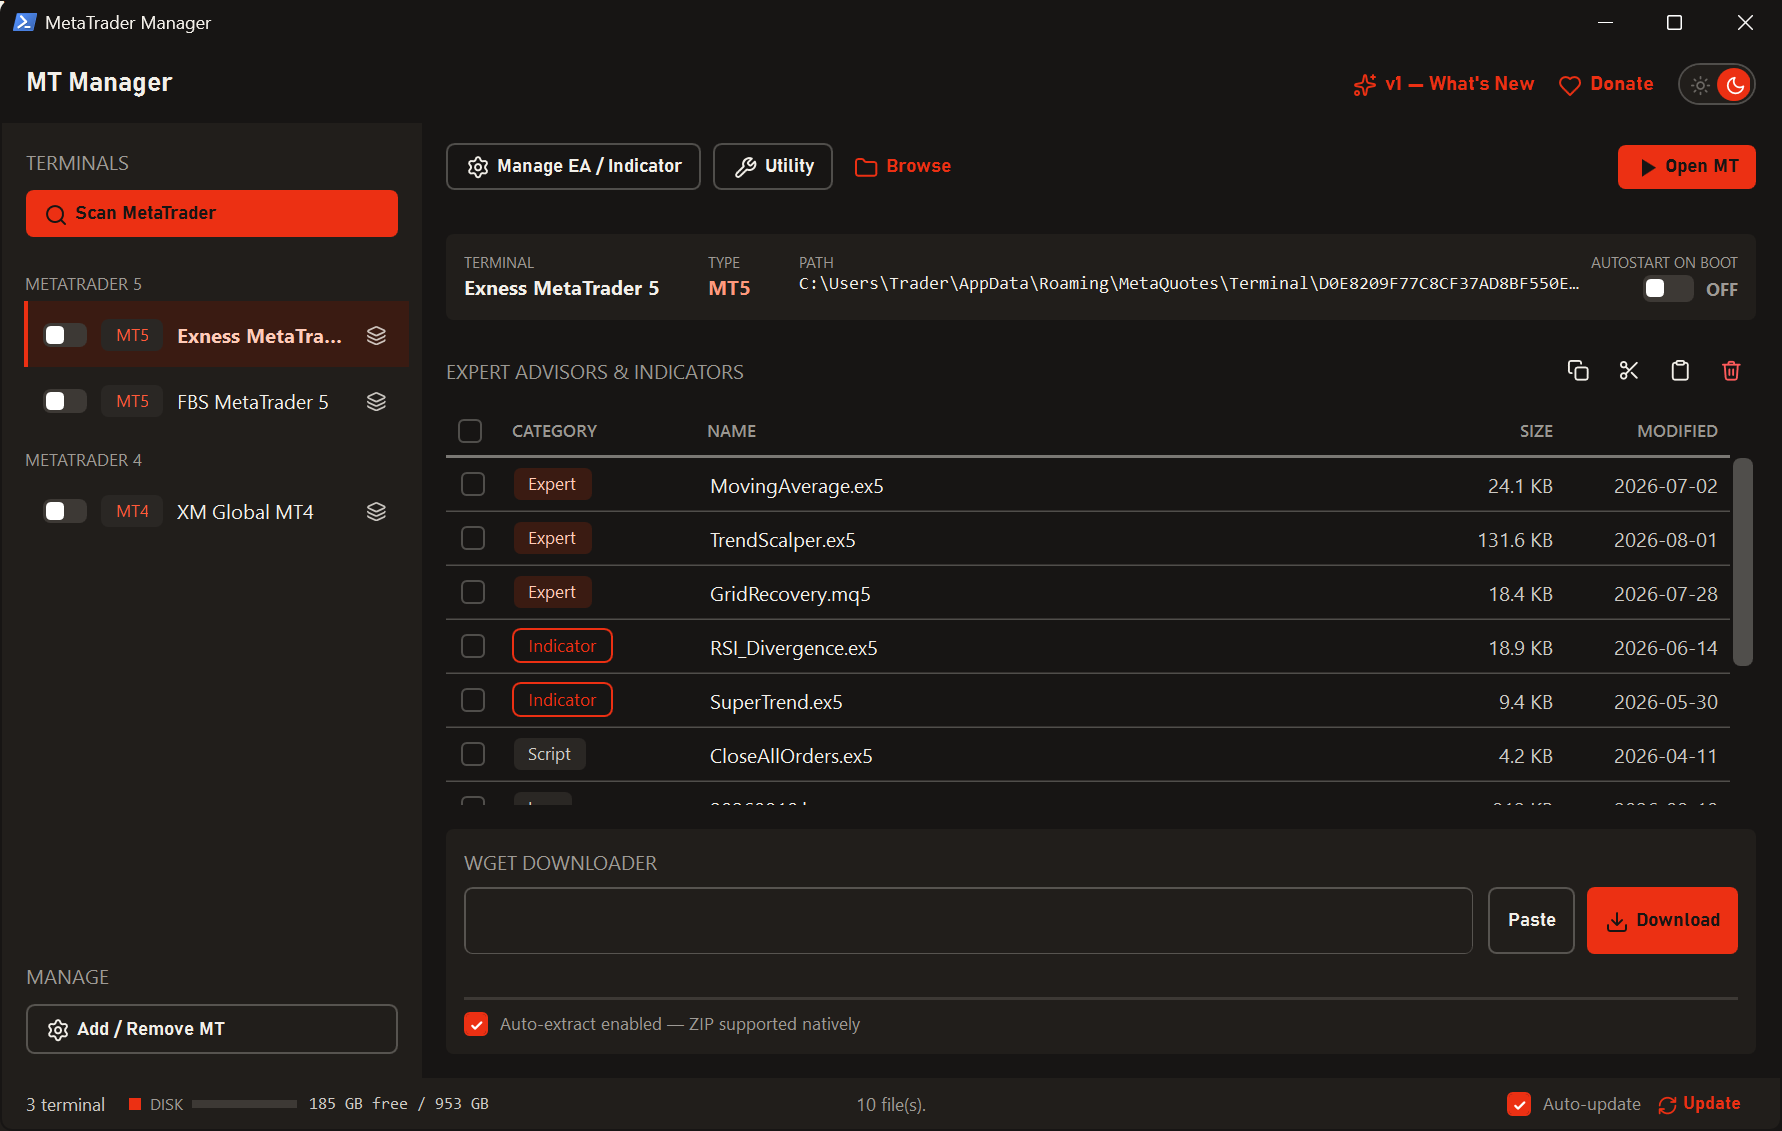Uncheck Auto-extract enabled checkbox
The width and height of the screenshot is (1782, 1131).
coord(476,1024)
